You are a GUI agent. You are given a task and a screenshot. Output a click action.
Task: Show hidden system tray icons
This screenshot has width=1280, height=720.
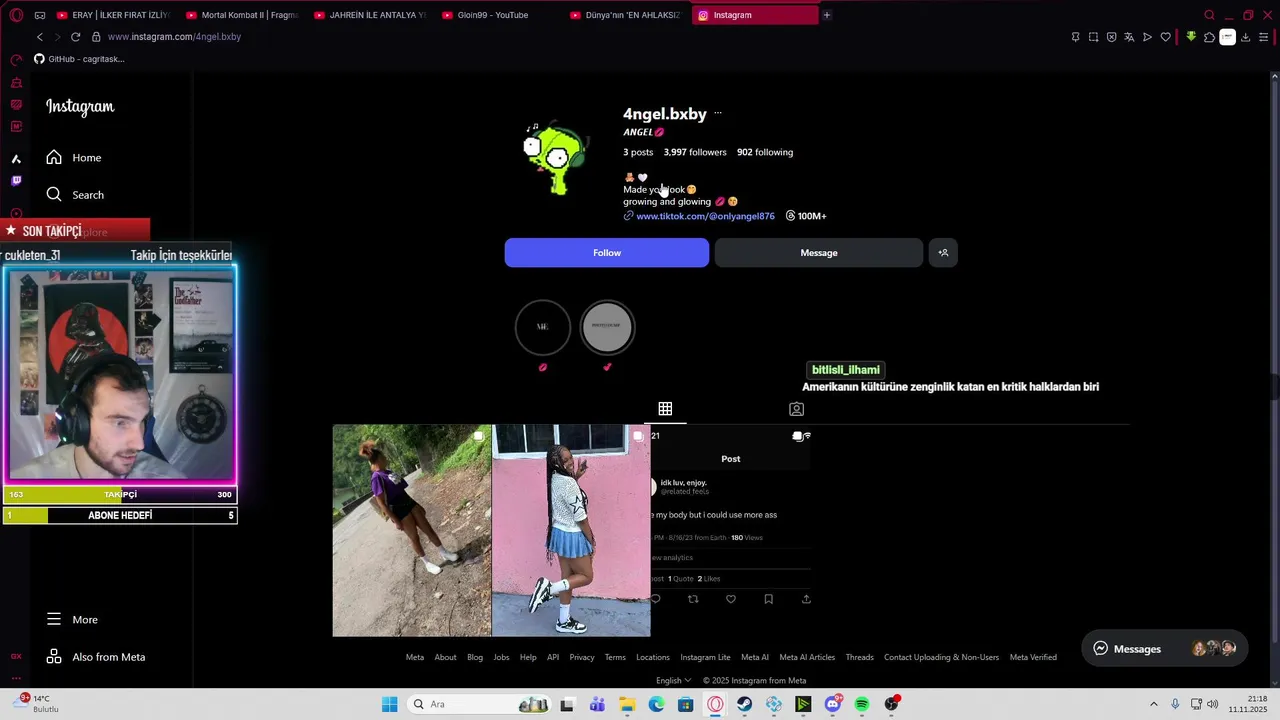pos(1153,705)
